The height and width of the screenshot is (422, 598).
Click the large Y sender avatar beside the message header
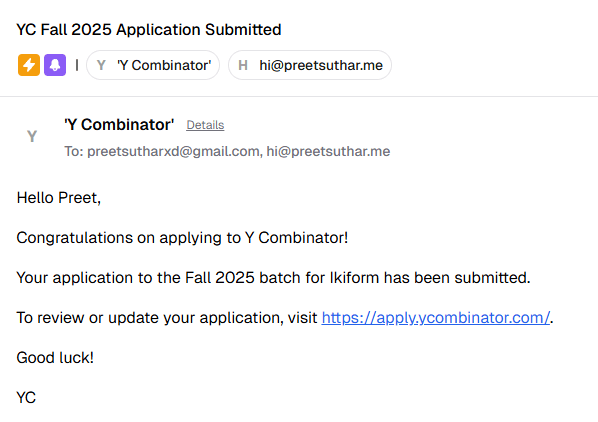[x=32, y=136]
